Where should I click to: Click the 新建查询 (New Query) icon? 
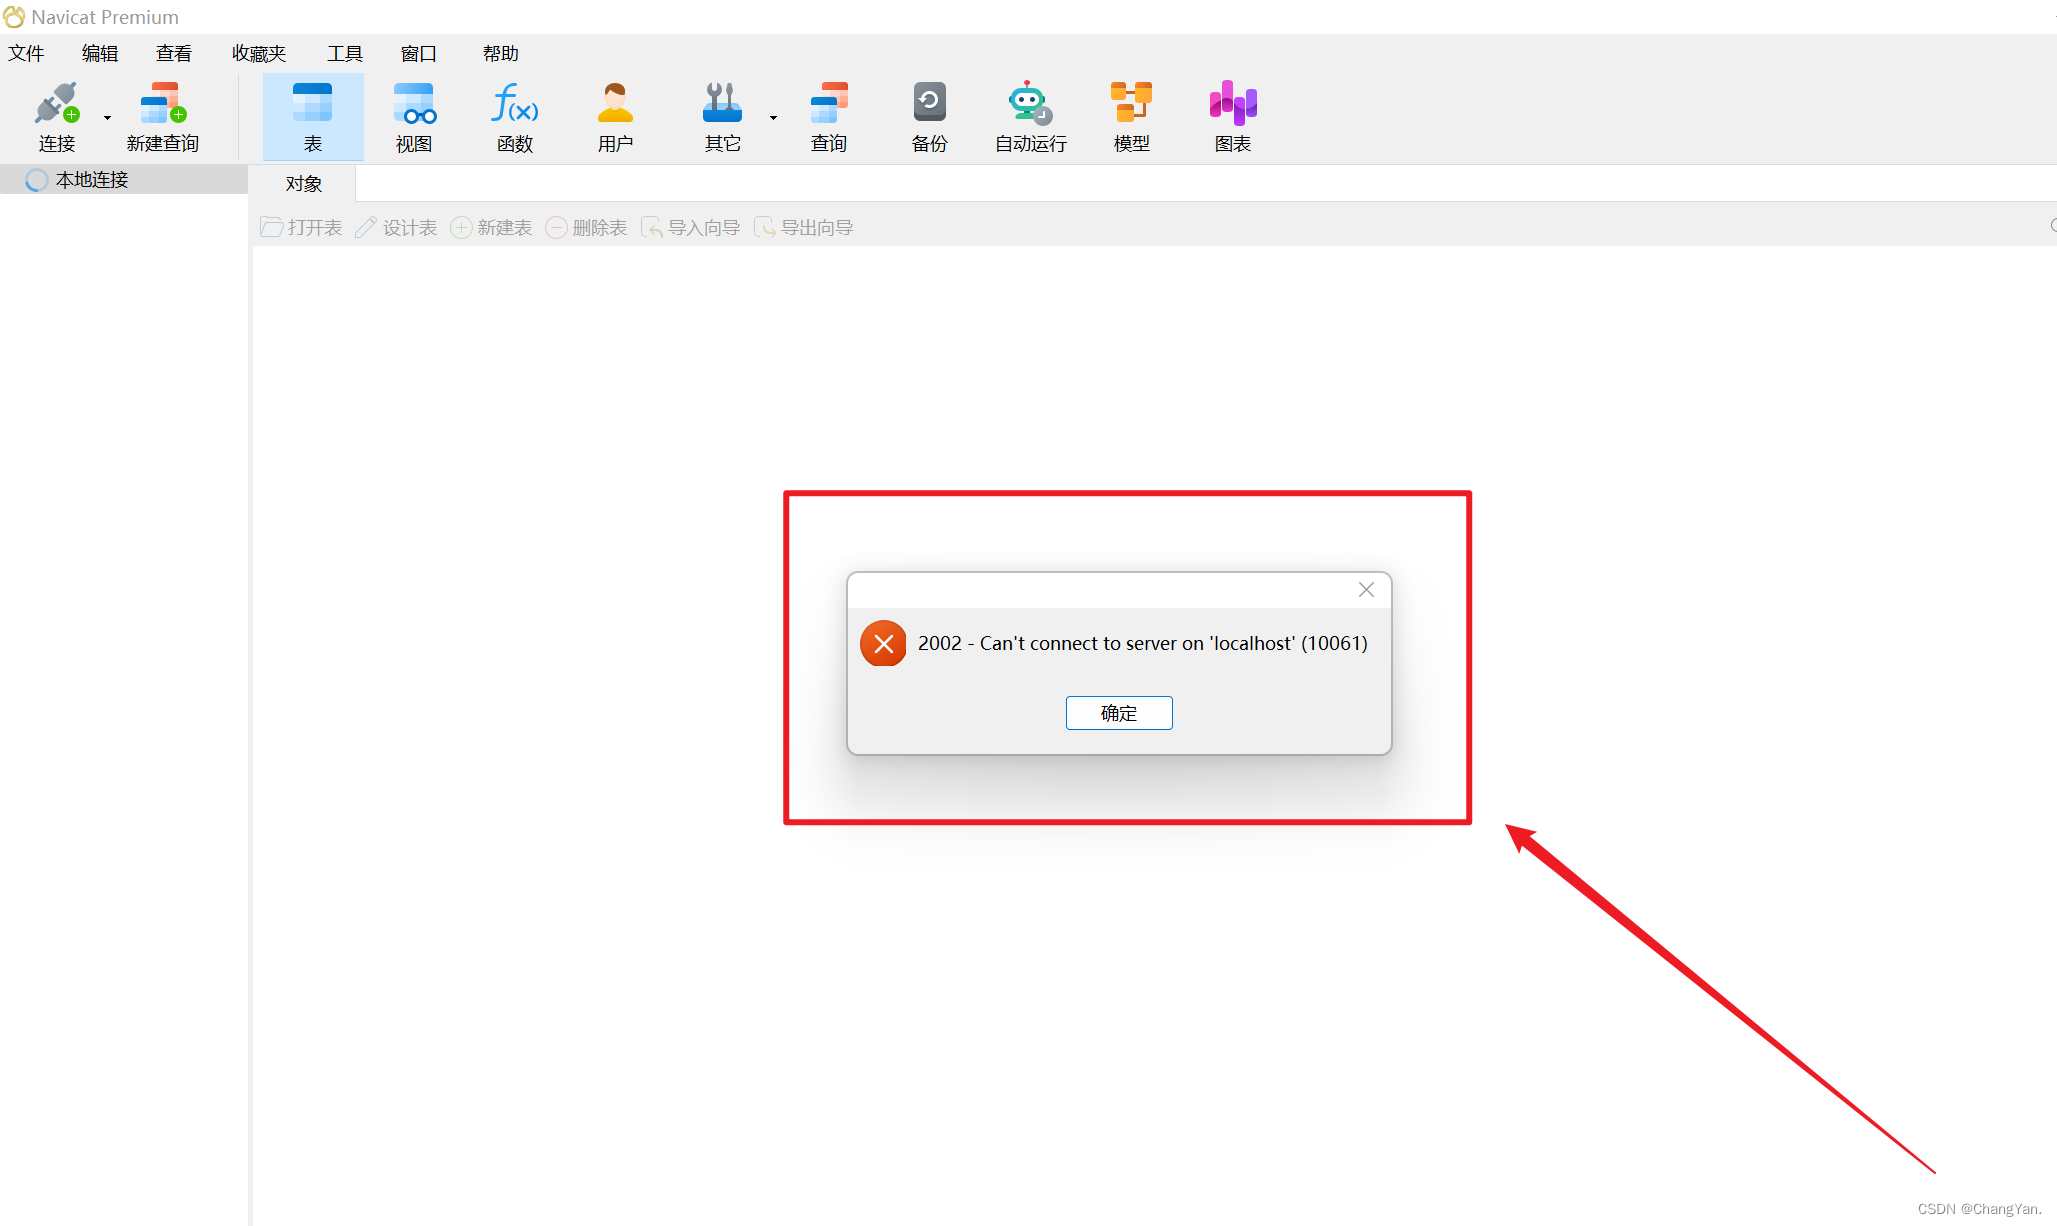click(x=163, y=104)
